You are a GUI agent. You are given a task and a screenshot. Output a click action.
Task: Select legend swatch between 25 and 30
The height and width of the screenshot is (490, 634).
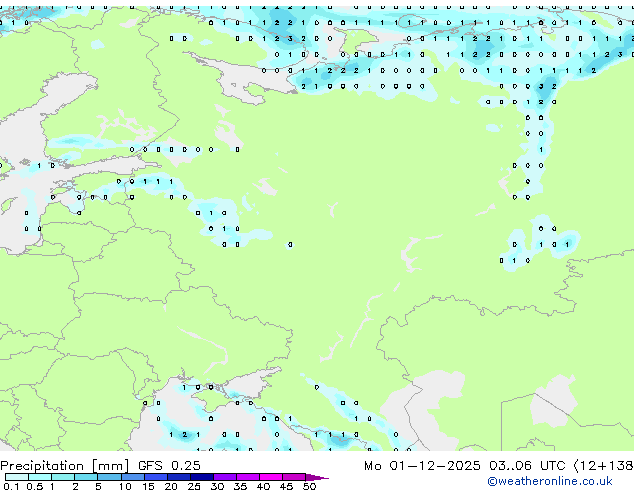pyautogui.click(x=201, y=477)
